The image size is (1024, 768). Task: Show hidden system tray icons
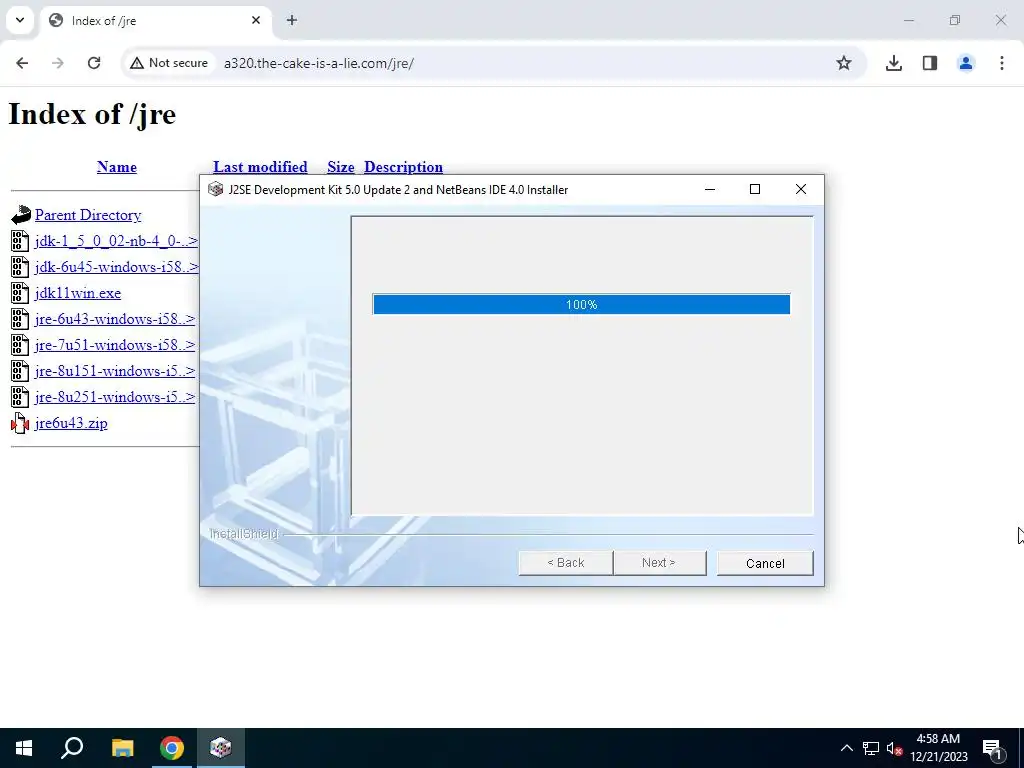846,748
